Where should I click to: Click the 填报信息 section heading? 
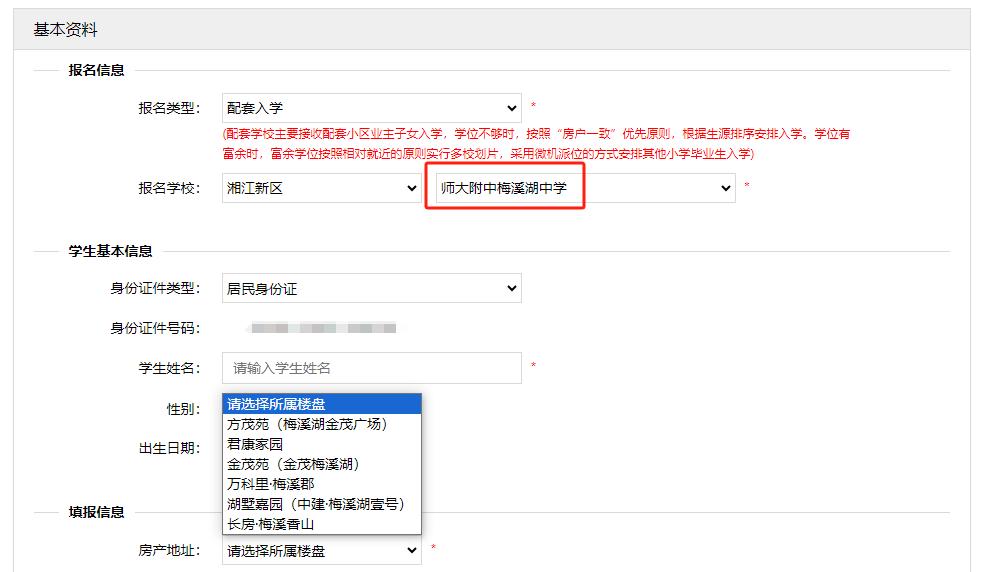click(96, 512)
